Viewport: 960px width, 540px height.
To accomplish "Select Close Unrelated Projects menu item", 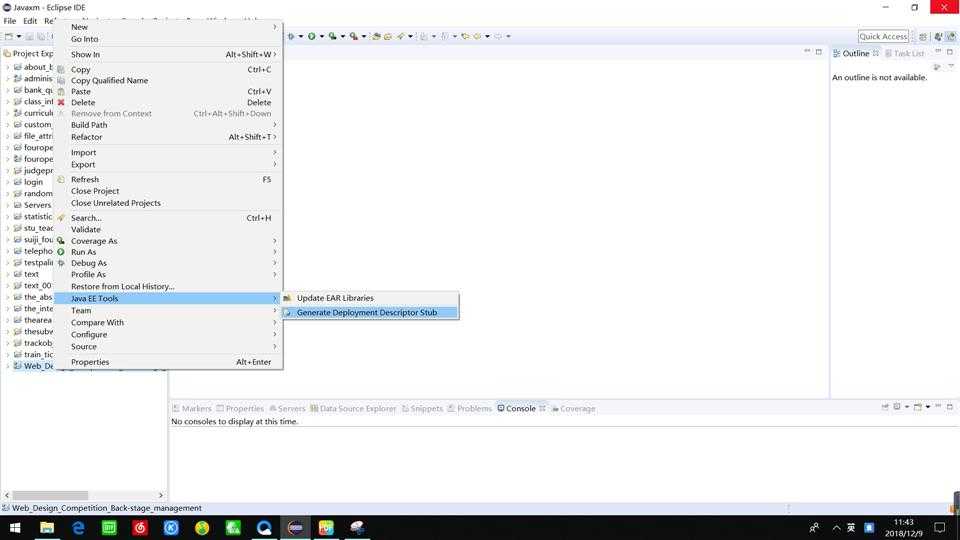I will coord(168,203).
